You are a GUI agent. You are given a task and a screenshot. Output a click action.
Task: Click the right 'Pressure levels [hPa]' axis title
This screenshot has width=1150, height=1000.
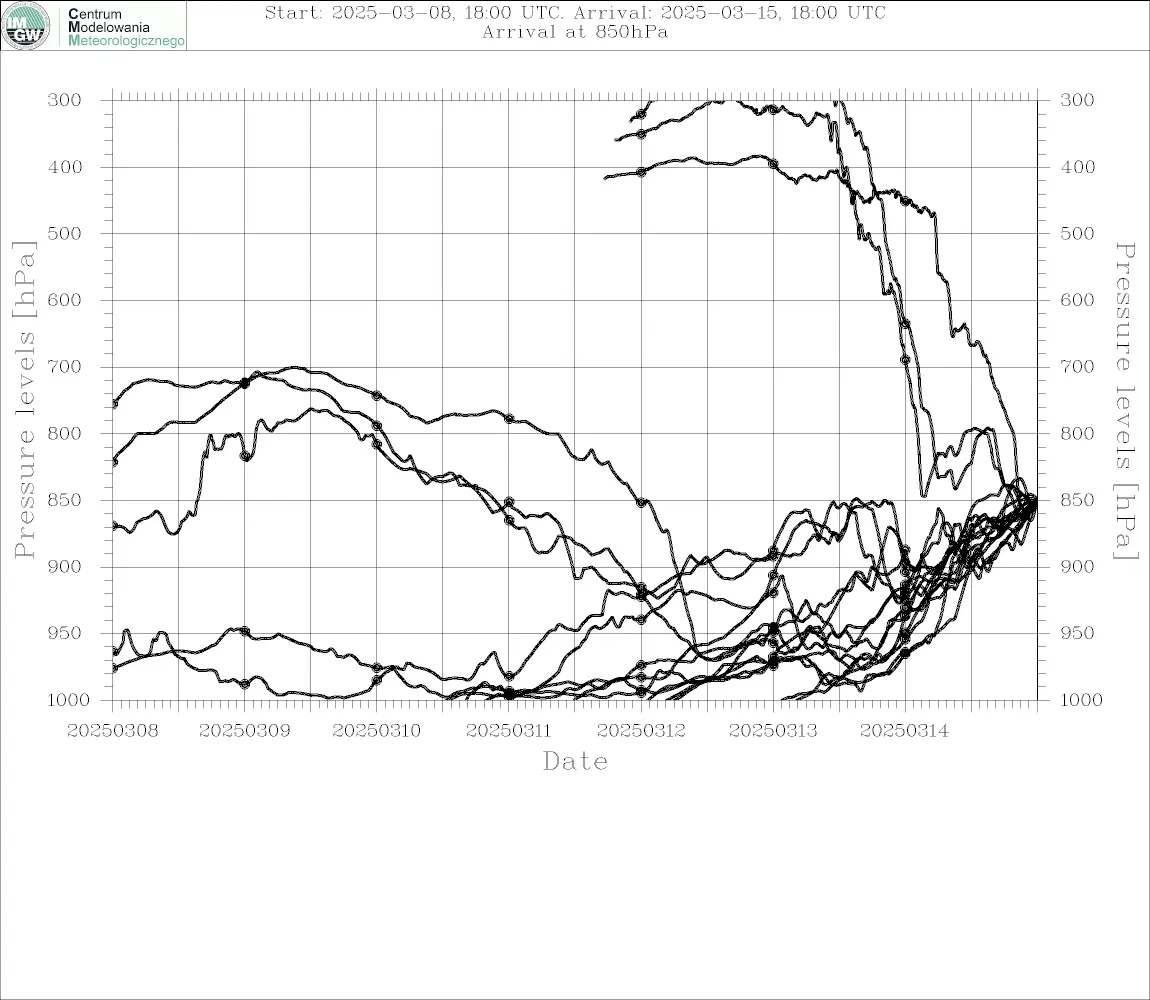pos(1125,401)
